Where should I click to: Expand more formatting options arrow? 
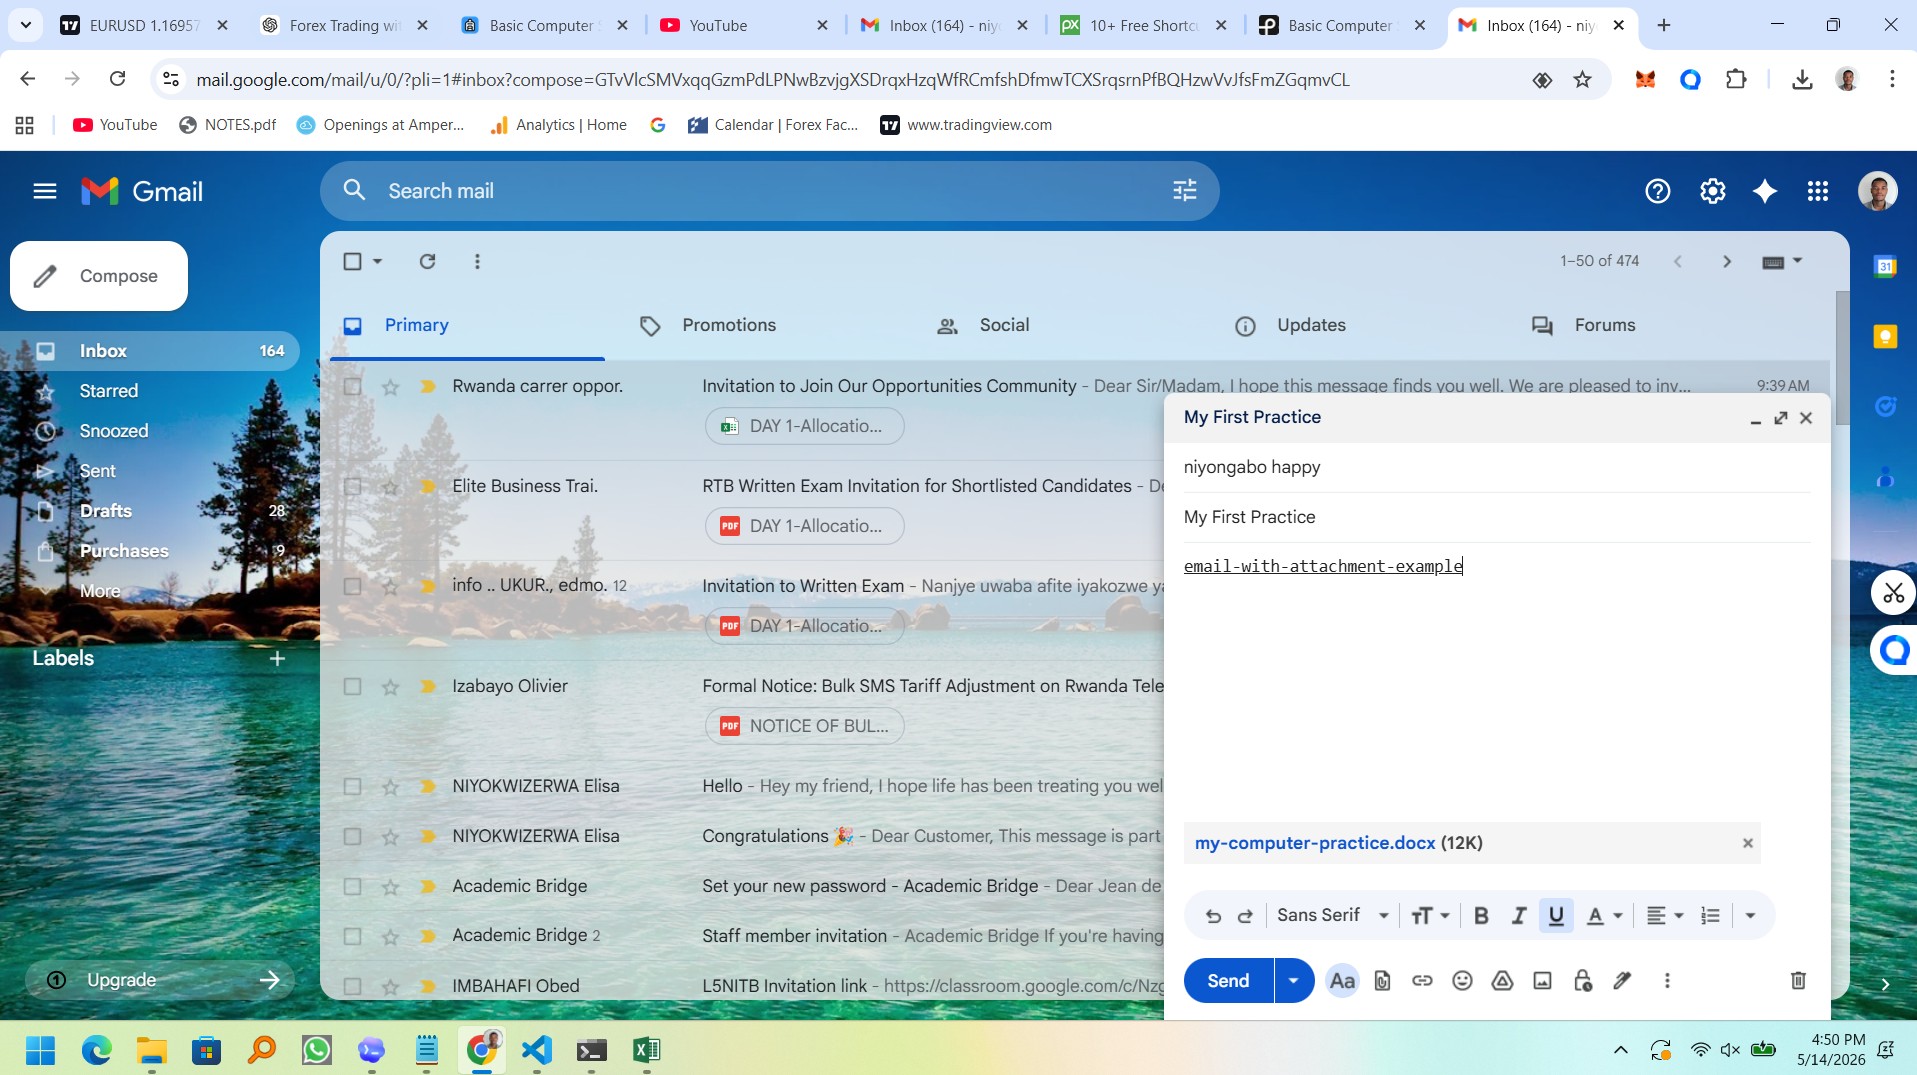click(x=1750, y=916)
